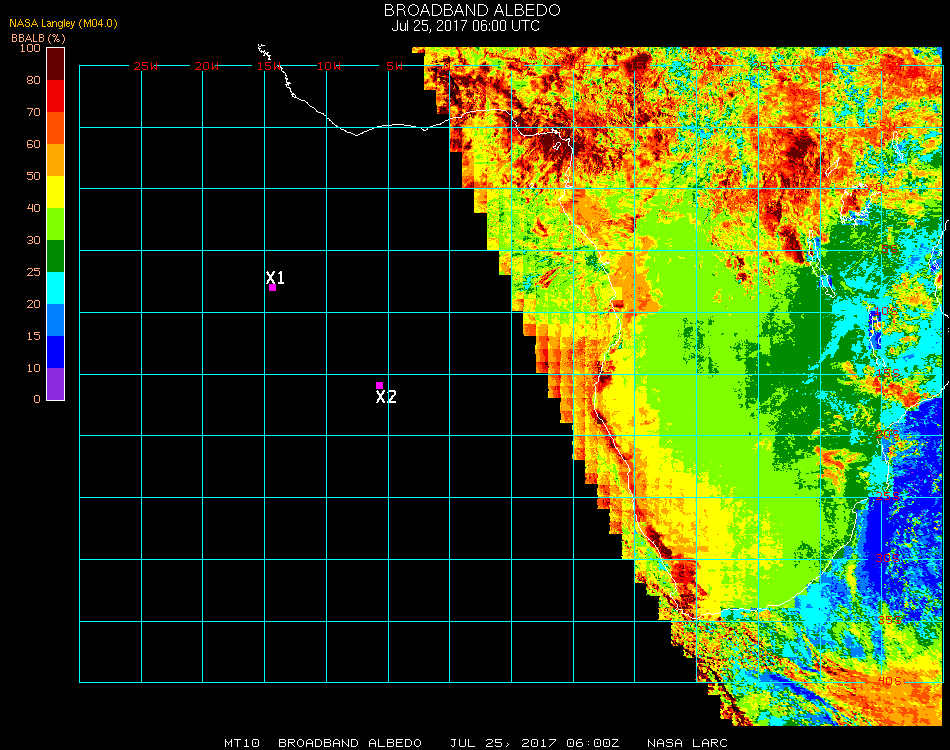Click the 30S latitude label

pos(889,557)
